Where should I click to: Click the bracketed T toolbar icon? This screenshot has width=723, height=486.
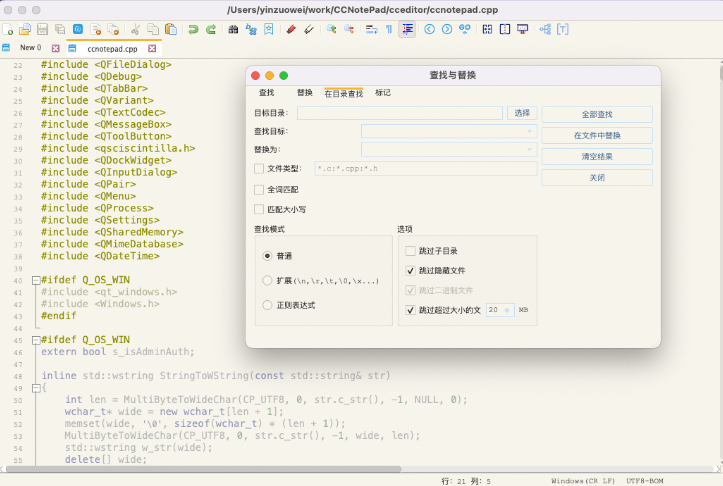pos(563,30)
